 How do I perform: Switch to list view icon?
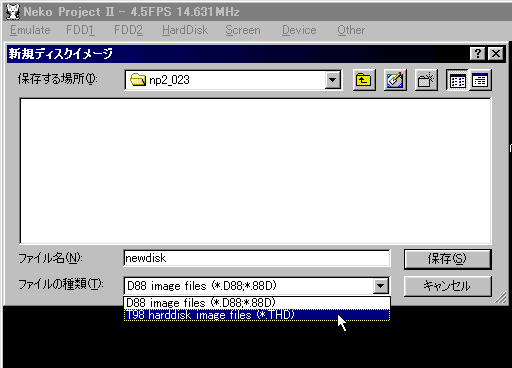coord(457,80)
